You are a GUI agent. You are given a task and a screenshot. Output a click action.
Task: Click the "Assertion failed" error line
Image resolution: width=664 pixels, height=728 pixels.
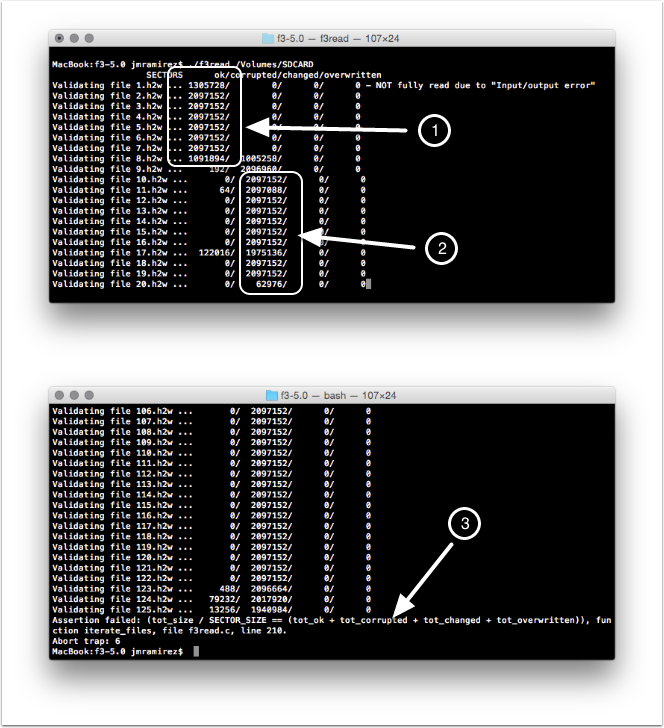coord(300,620)
